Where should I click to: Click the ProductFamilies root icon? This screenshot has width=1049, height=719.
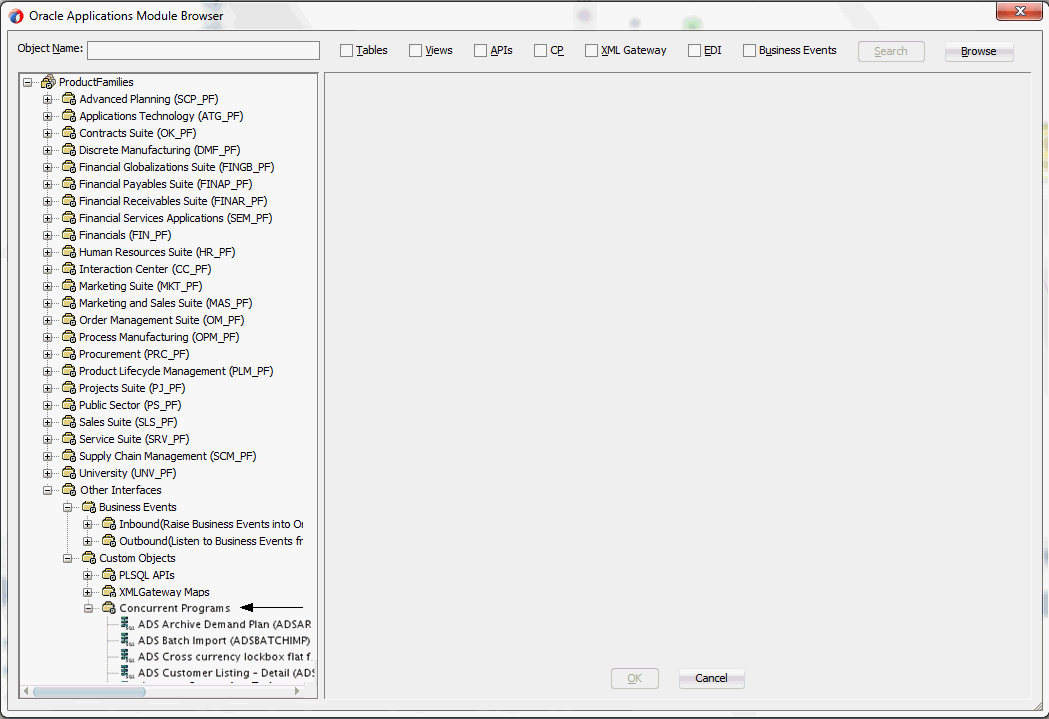coord(48,82)
